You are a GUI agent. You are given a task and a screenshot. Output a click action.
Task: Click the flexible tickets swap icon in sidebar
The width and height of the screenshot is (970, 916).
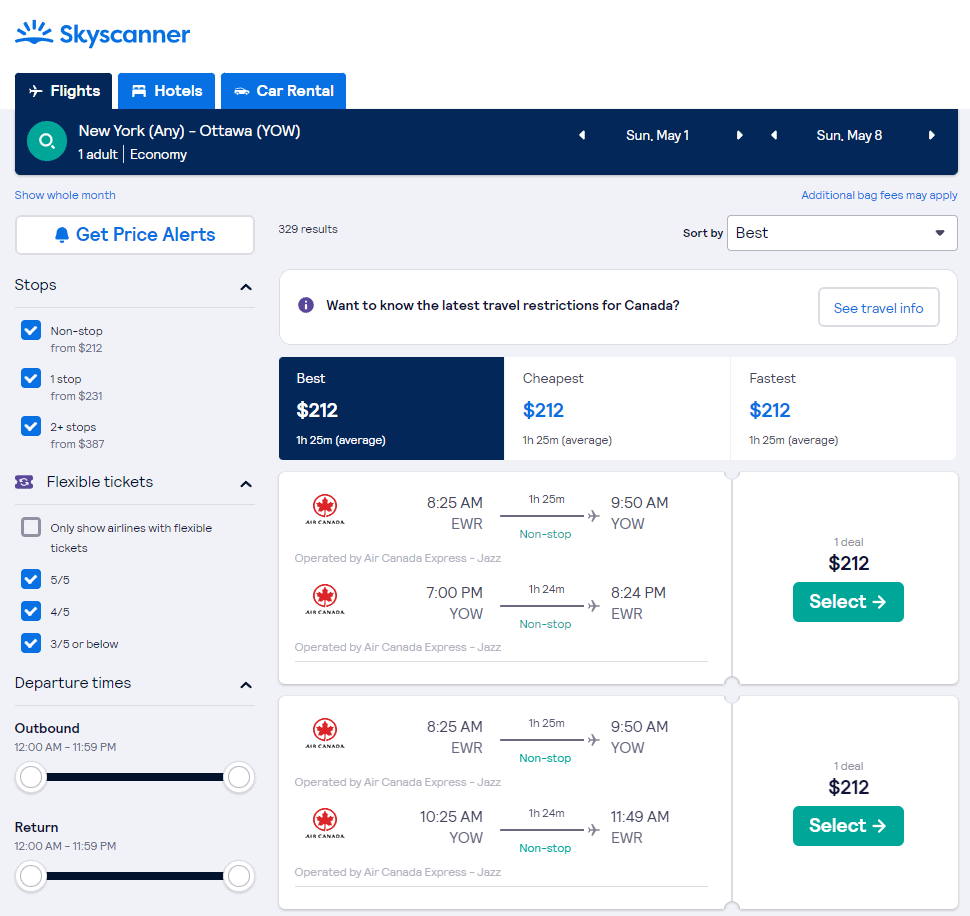coord(27,482)
